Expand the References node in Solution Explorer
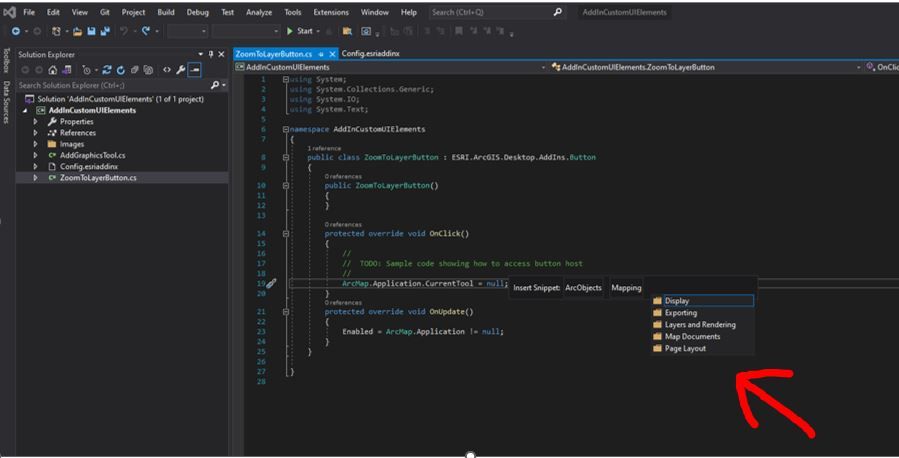 (x=36, y=133)
